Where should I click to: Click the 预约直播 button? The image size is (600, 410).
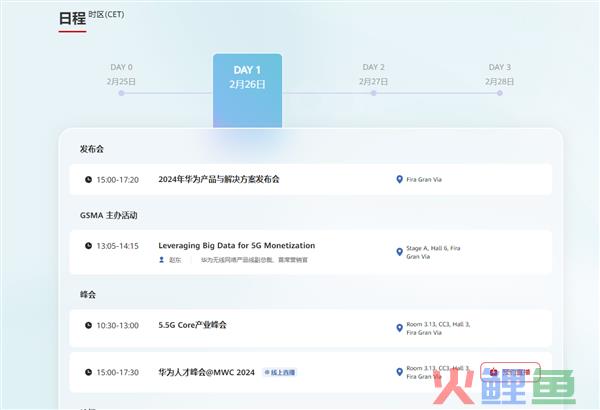pos(510,372)
